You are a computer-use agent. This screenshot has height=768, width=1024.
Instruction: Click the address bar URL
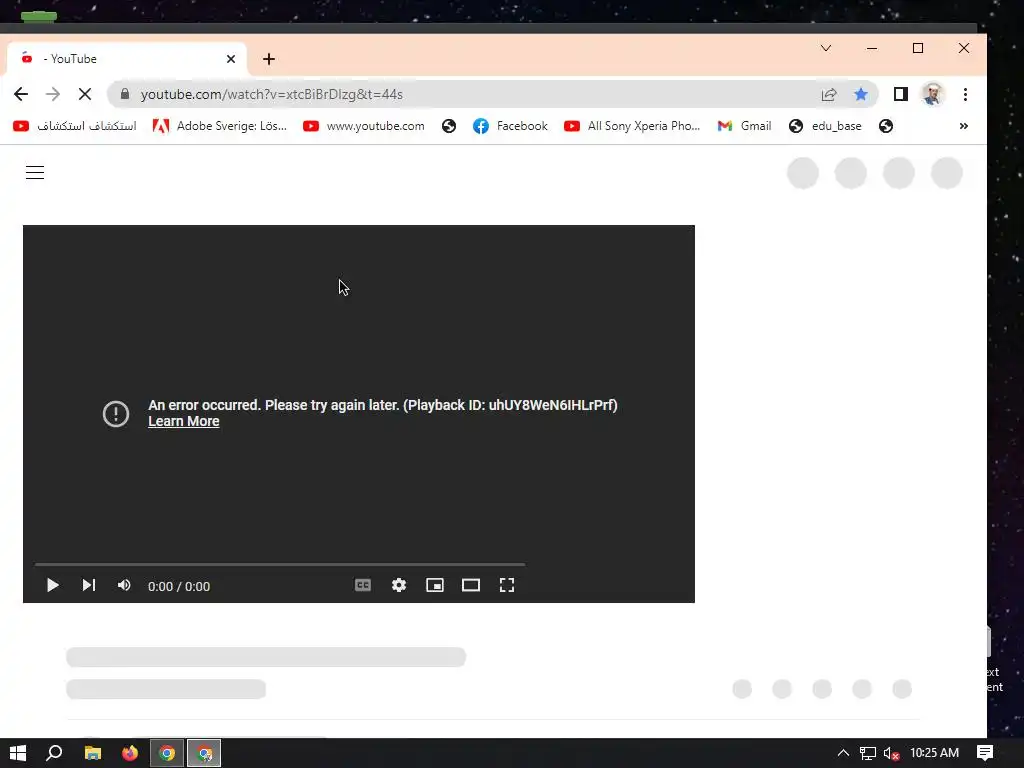272,94
